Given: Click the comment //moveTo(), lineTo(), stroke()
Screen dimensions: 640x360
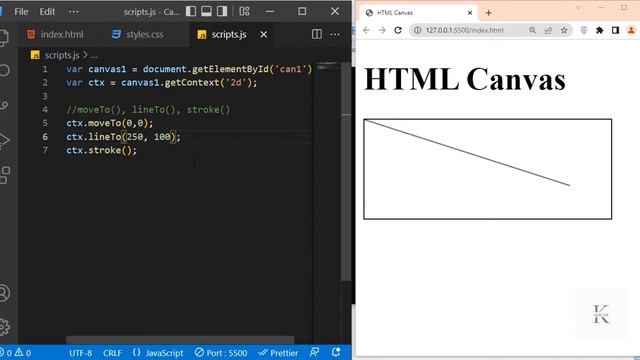Looking at the screenshot, I should tap(148, 110).
